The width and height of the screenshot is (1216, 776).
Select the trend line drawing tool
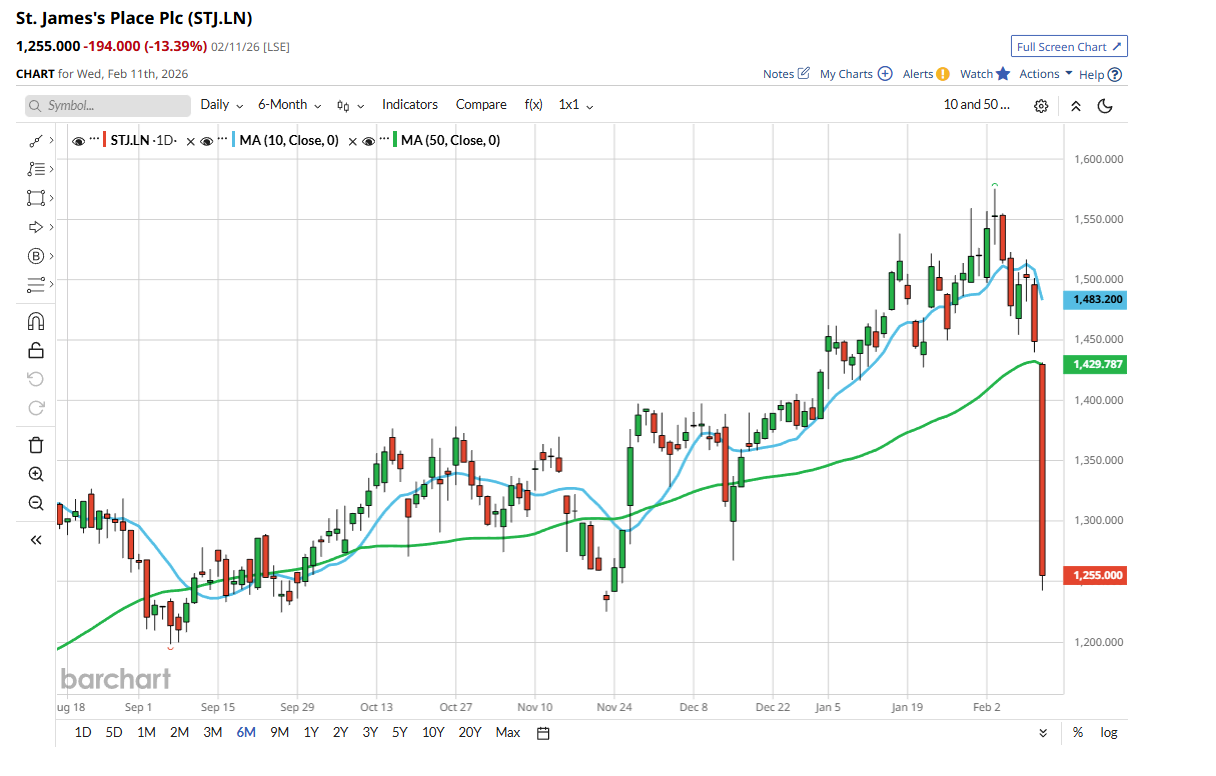(36, 141)
